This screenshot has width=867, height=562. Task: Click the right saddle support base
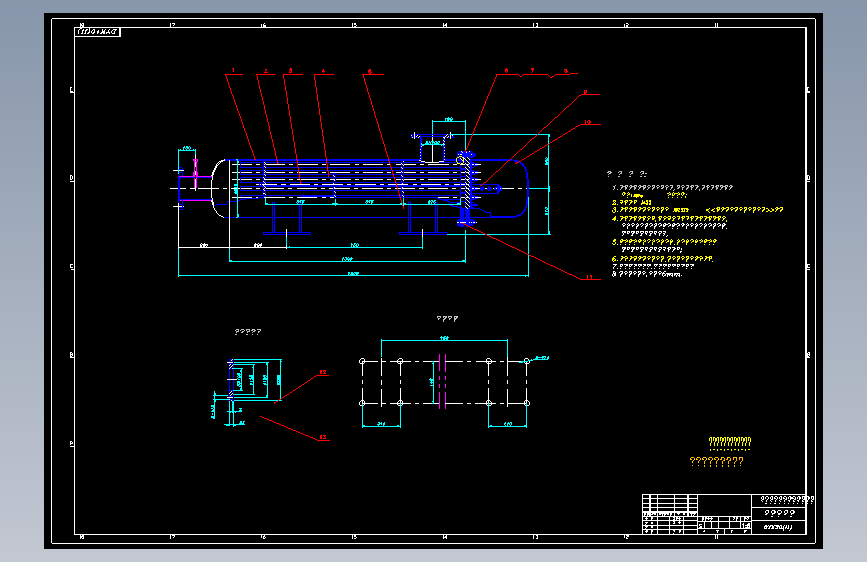422,233
